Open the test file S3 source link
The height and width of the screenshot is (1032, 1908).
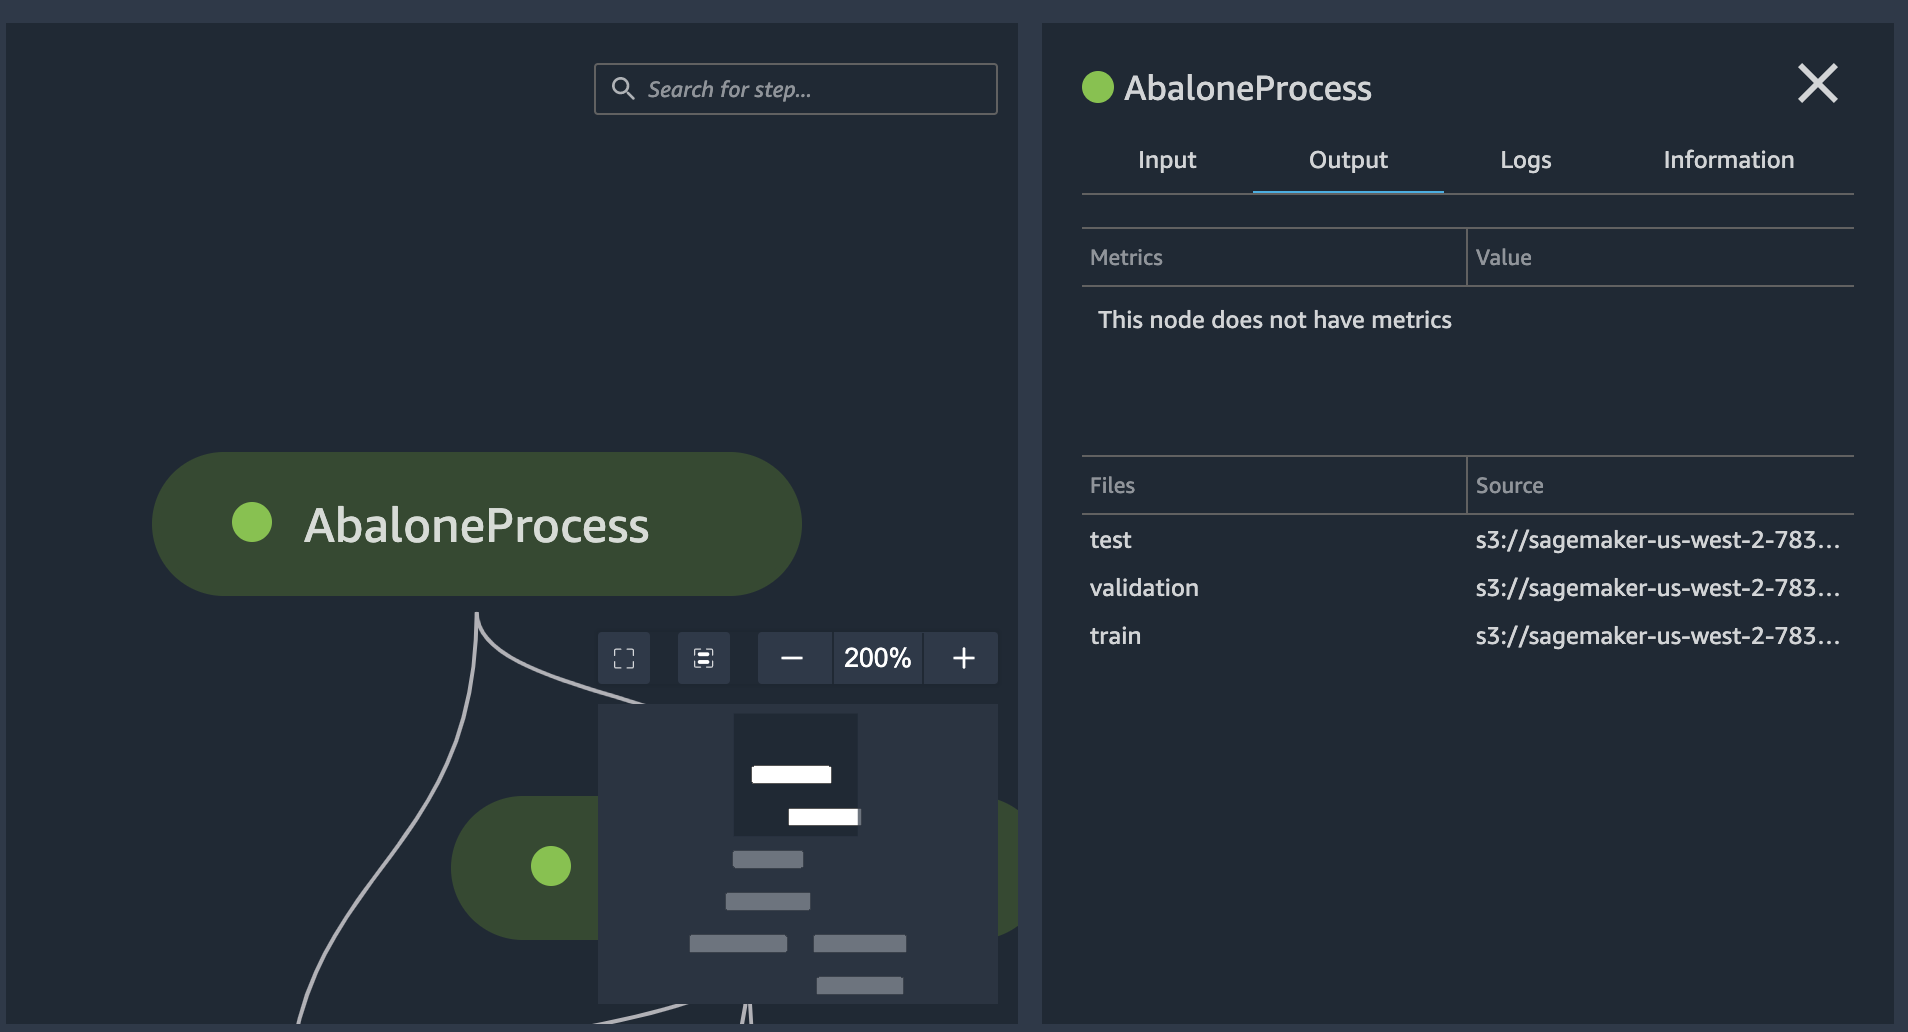(x=1657, y=540)
